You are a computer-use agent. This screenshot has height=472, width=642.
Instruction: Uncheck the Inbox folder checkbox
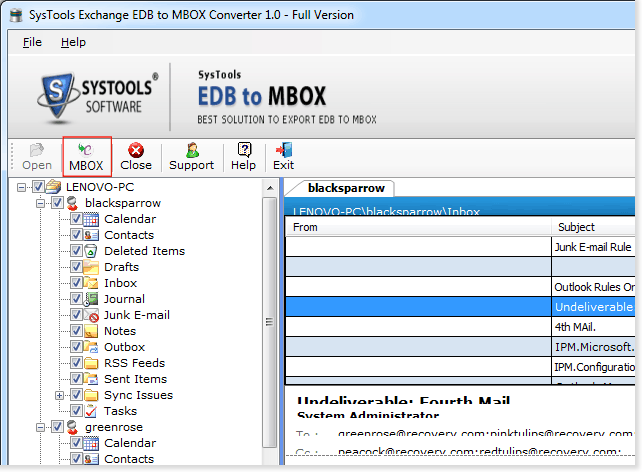[x=76, y=283]
